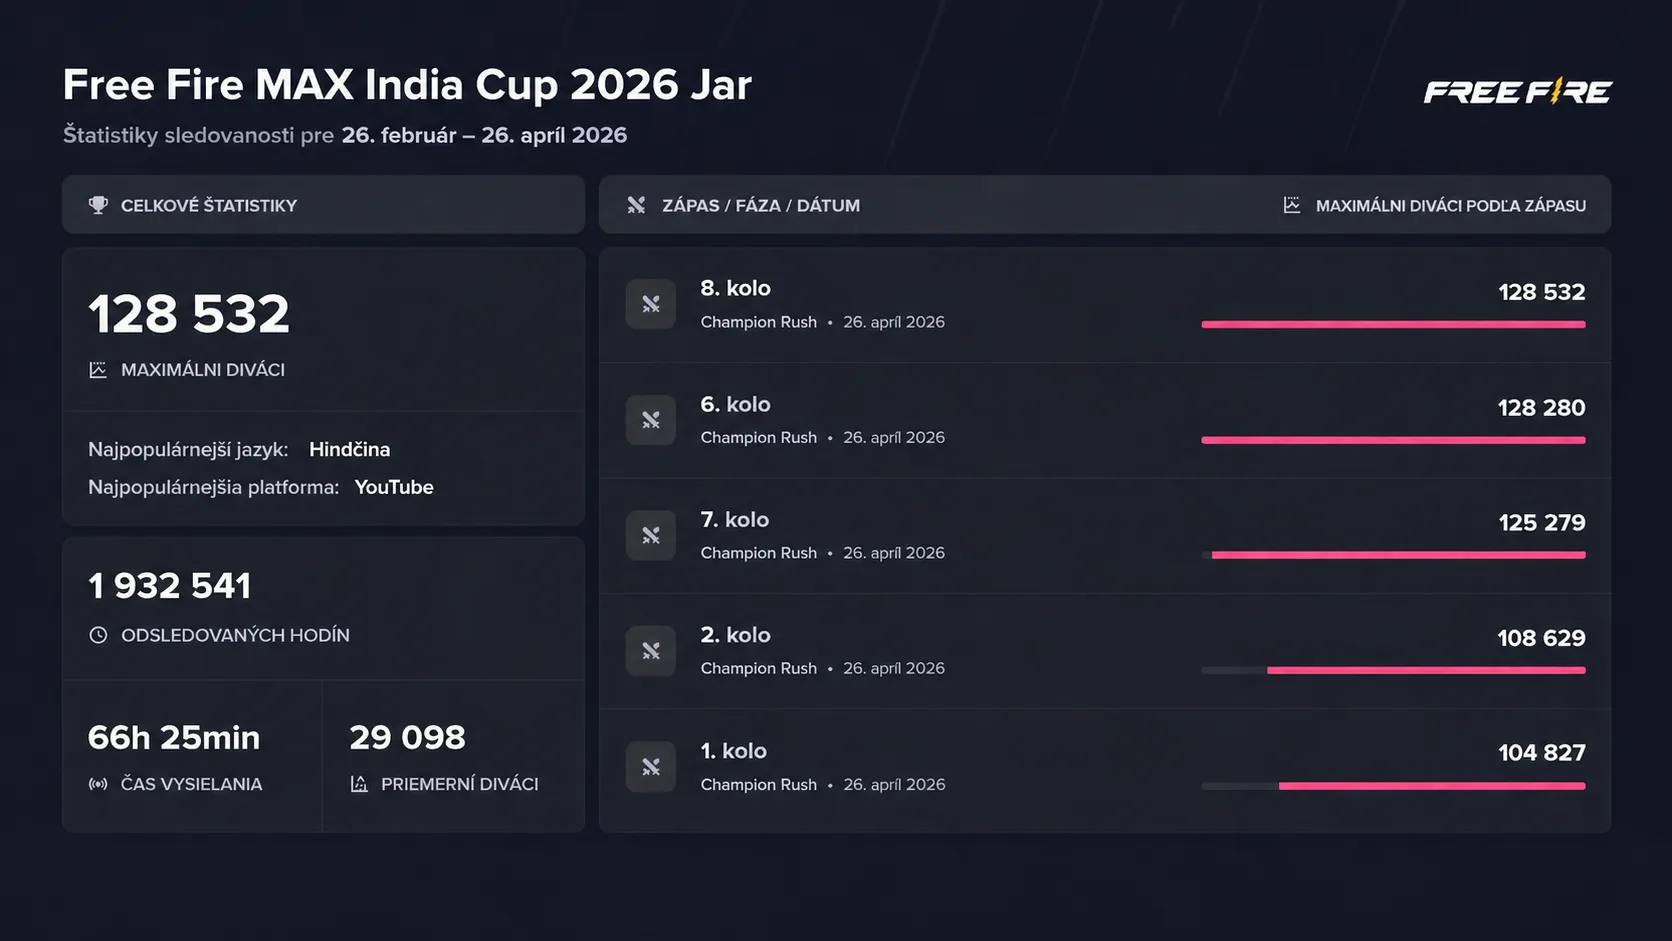Click the 2. kolo viewers progress bar
The height and width of the screenshot is (941, 1672).
click(1393, 670)
